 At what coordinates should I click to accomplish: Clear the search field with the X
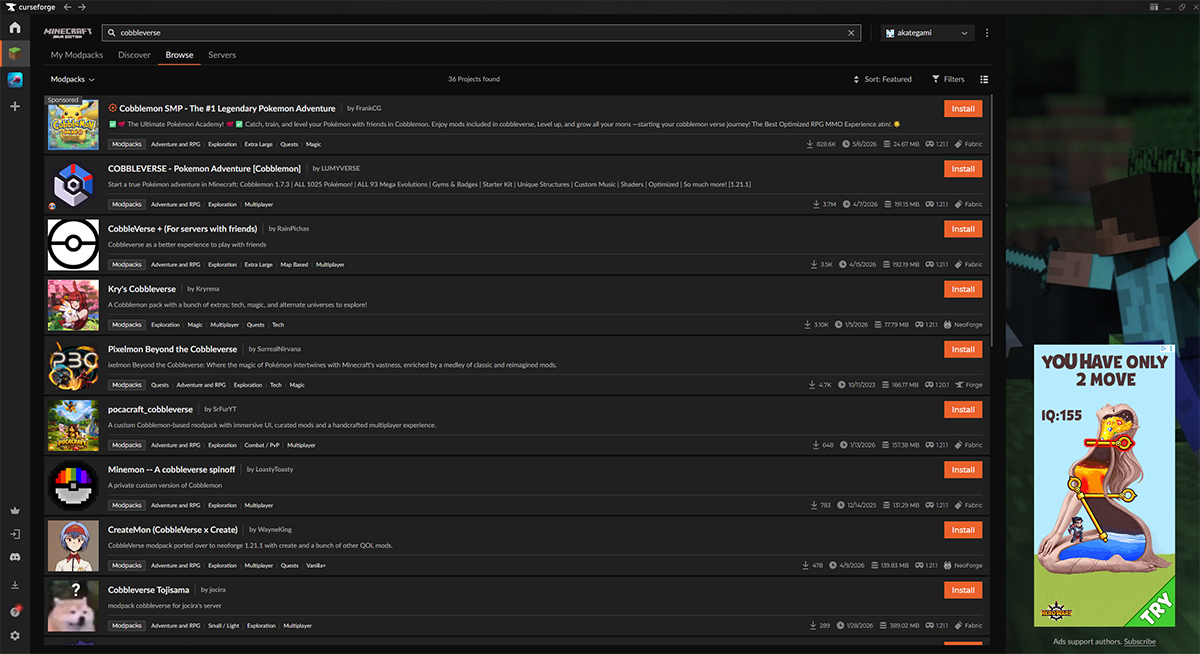(x=852, y=33)
